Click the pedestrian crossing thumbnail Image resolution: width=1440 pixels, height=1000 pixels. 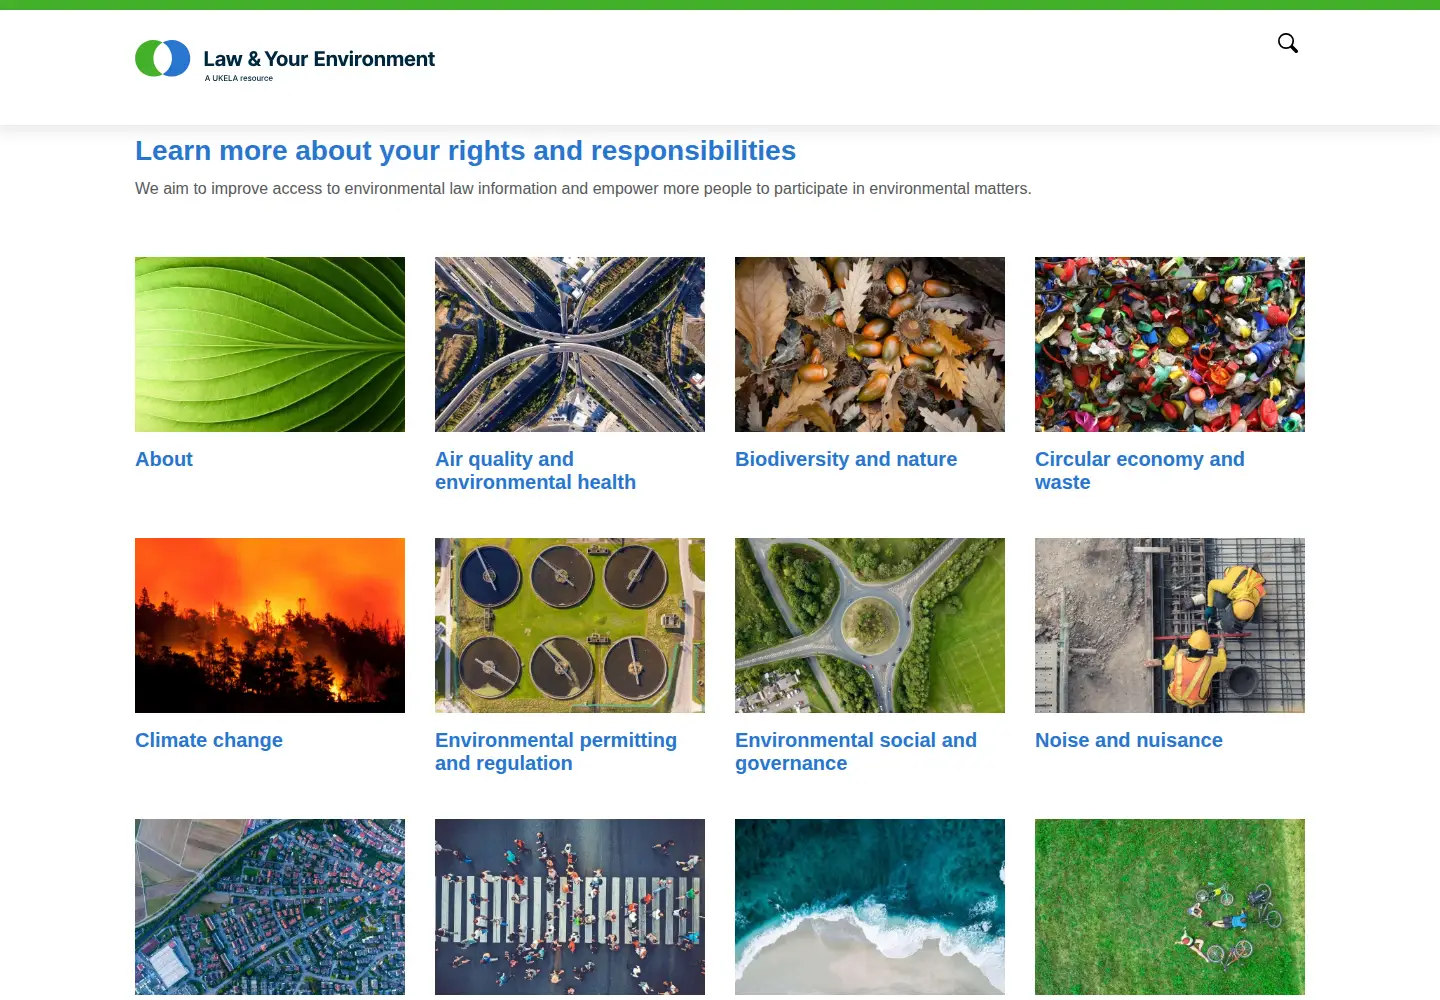click(x=570, y=907)
